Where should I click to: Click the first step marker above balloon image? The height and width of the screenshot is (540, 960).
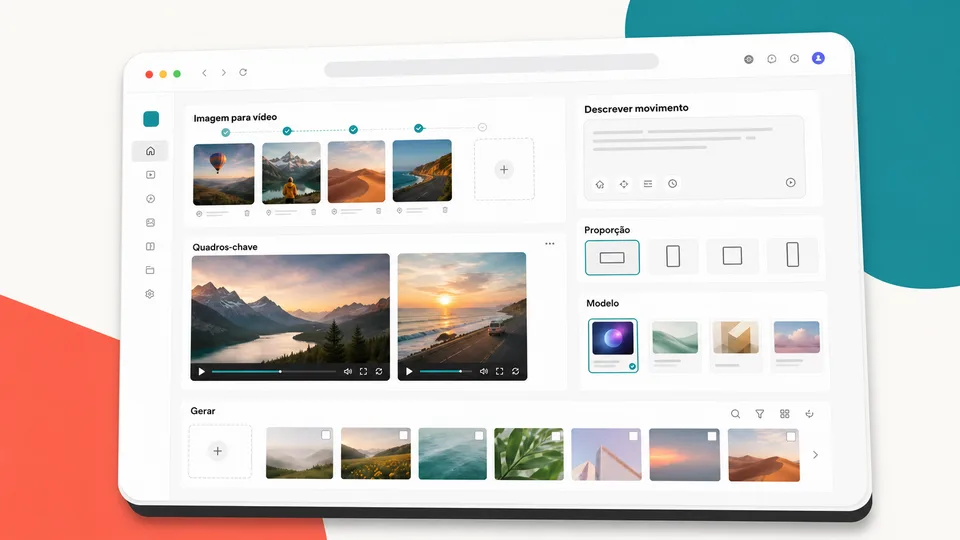click(226, 132)
